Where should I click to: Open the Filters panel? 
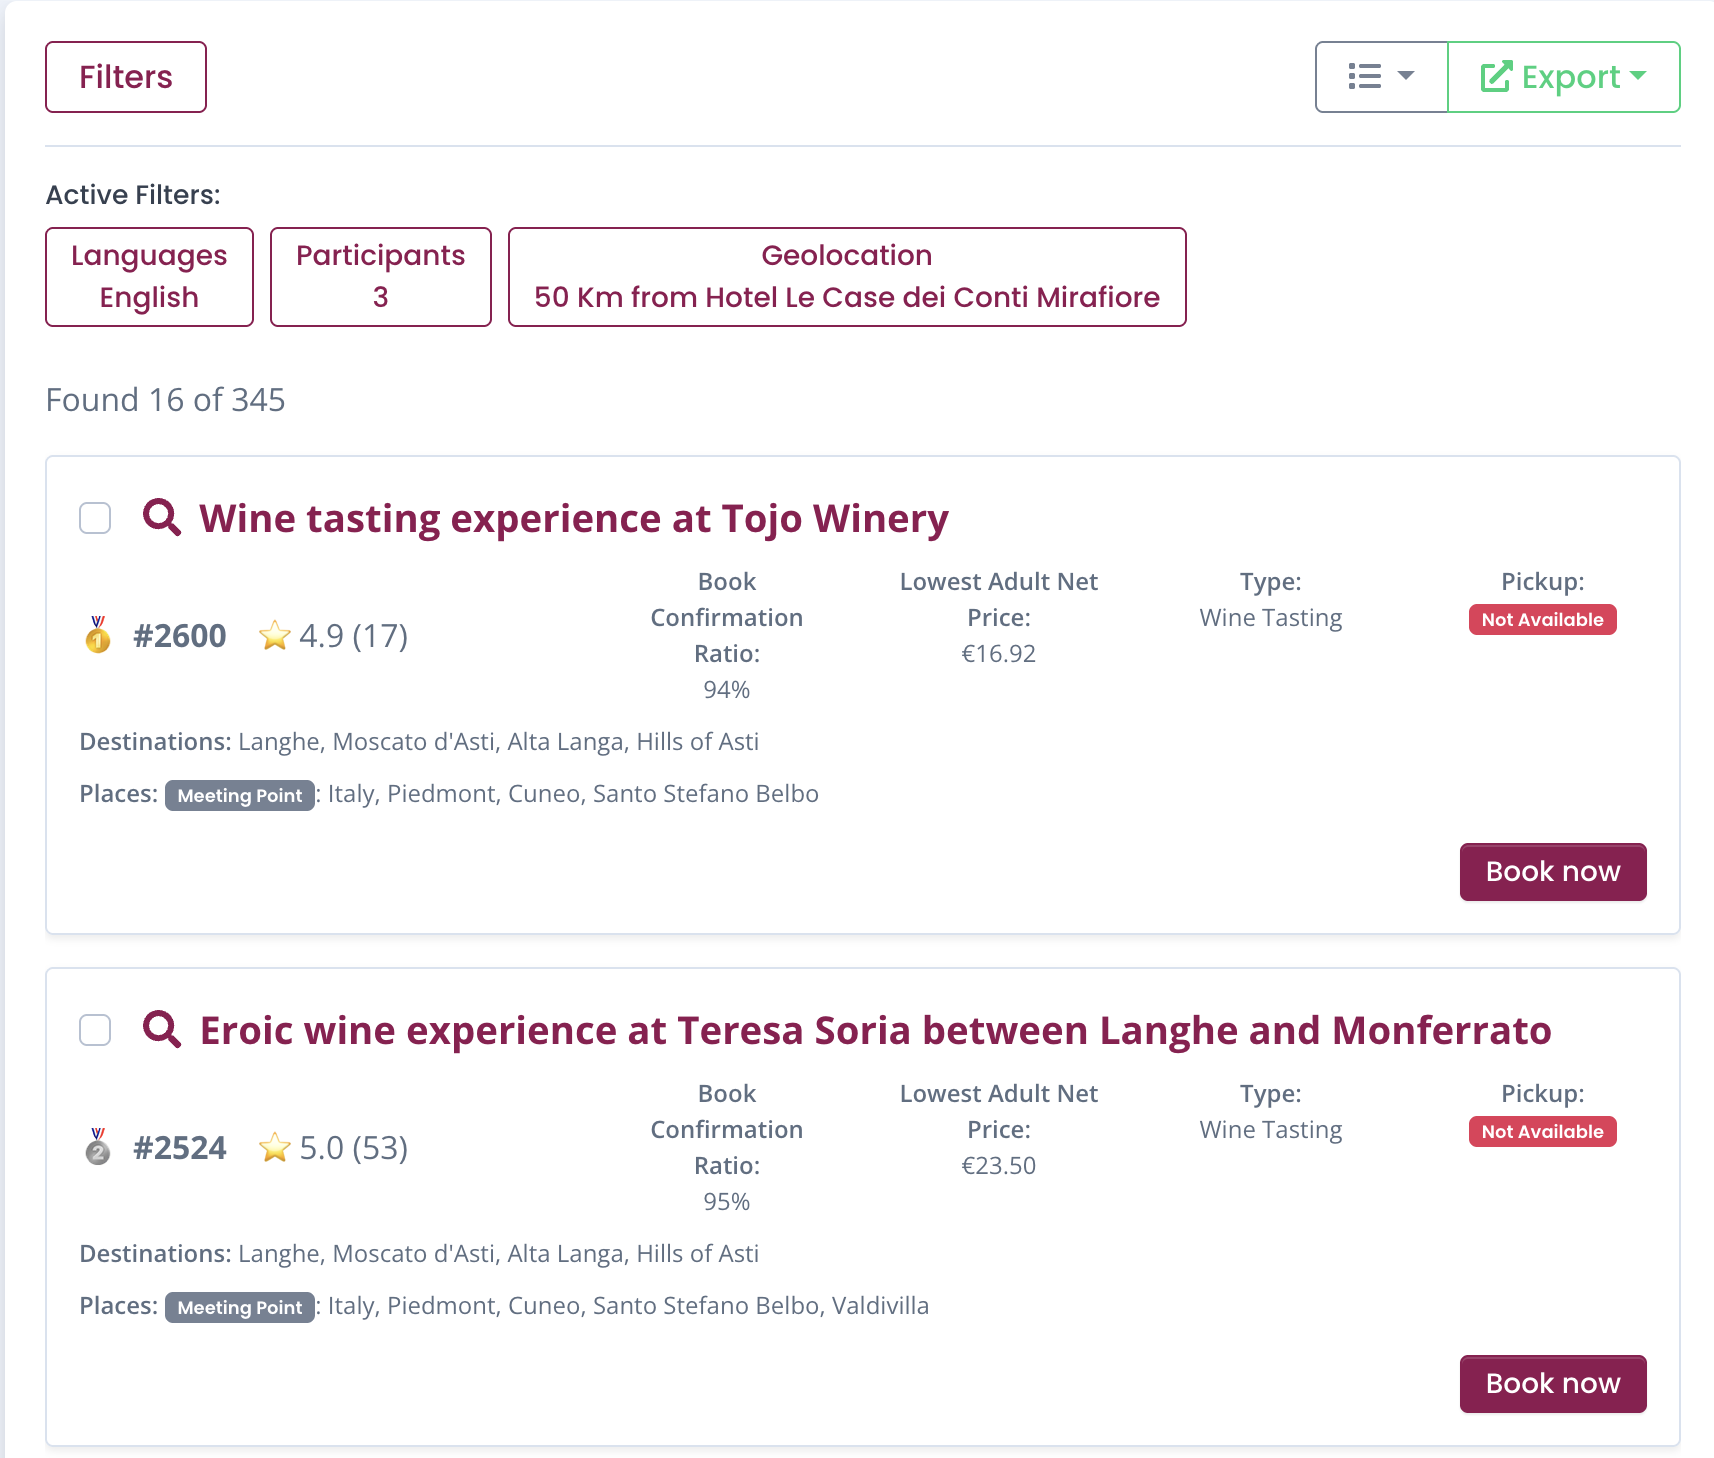126,77
